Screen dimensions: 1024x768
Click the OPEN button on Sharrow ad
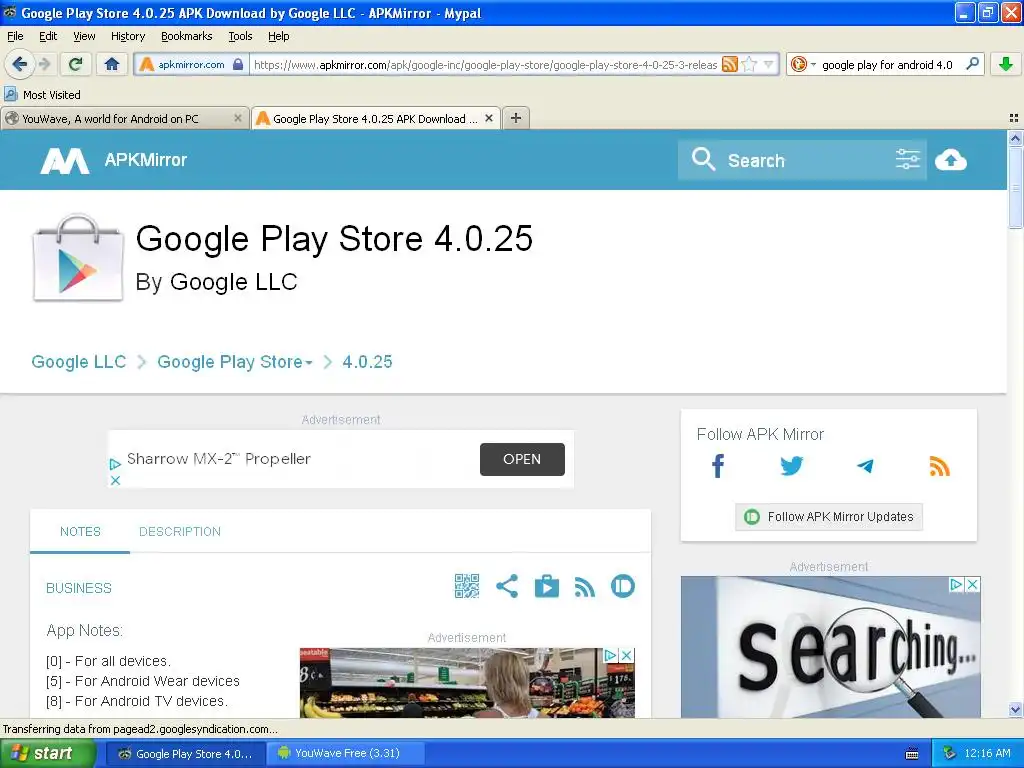click(522, 459)
